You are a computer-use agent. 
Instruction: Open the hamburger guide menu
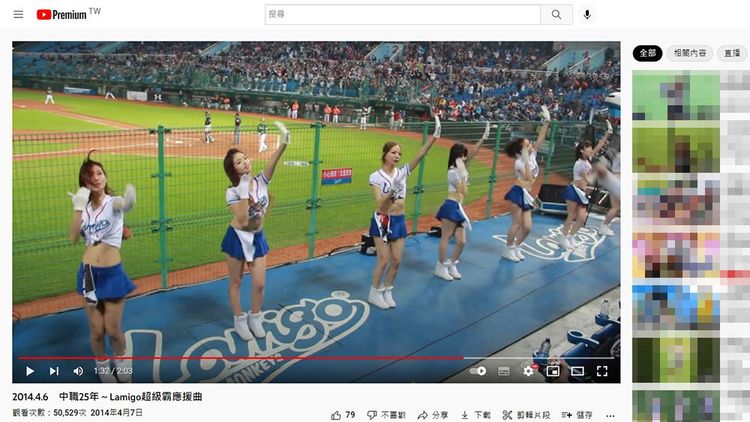[18, 14]
